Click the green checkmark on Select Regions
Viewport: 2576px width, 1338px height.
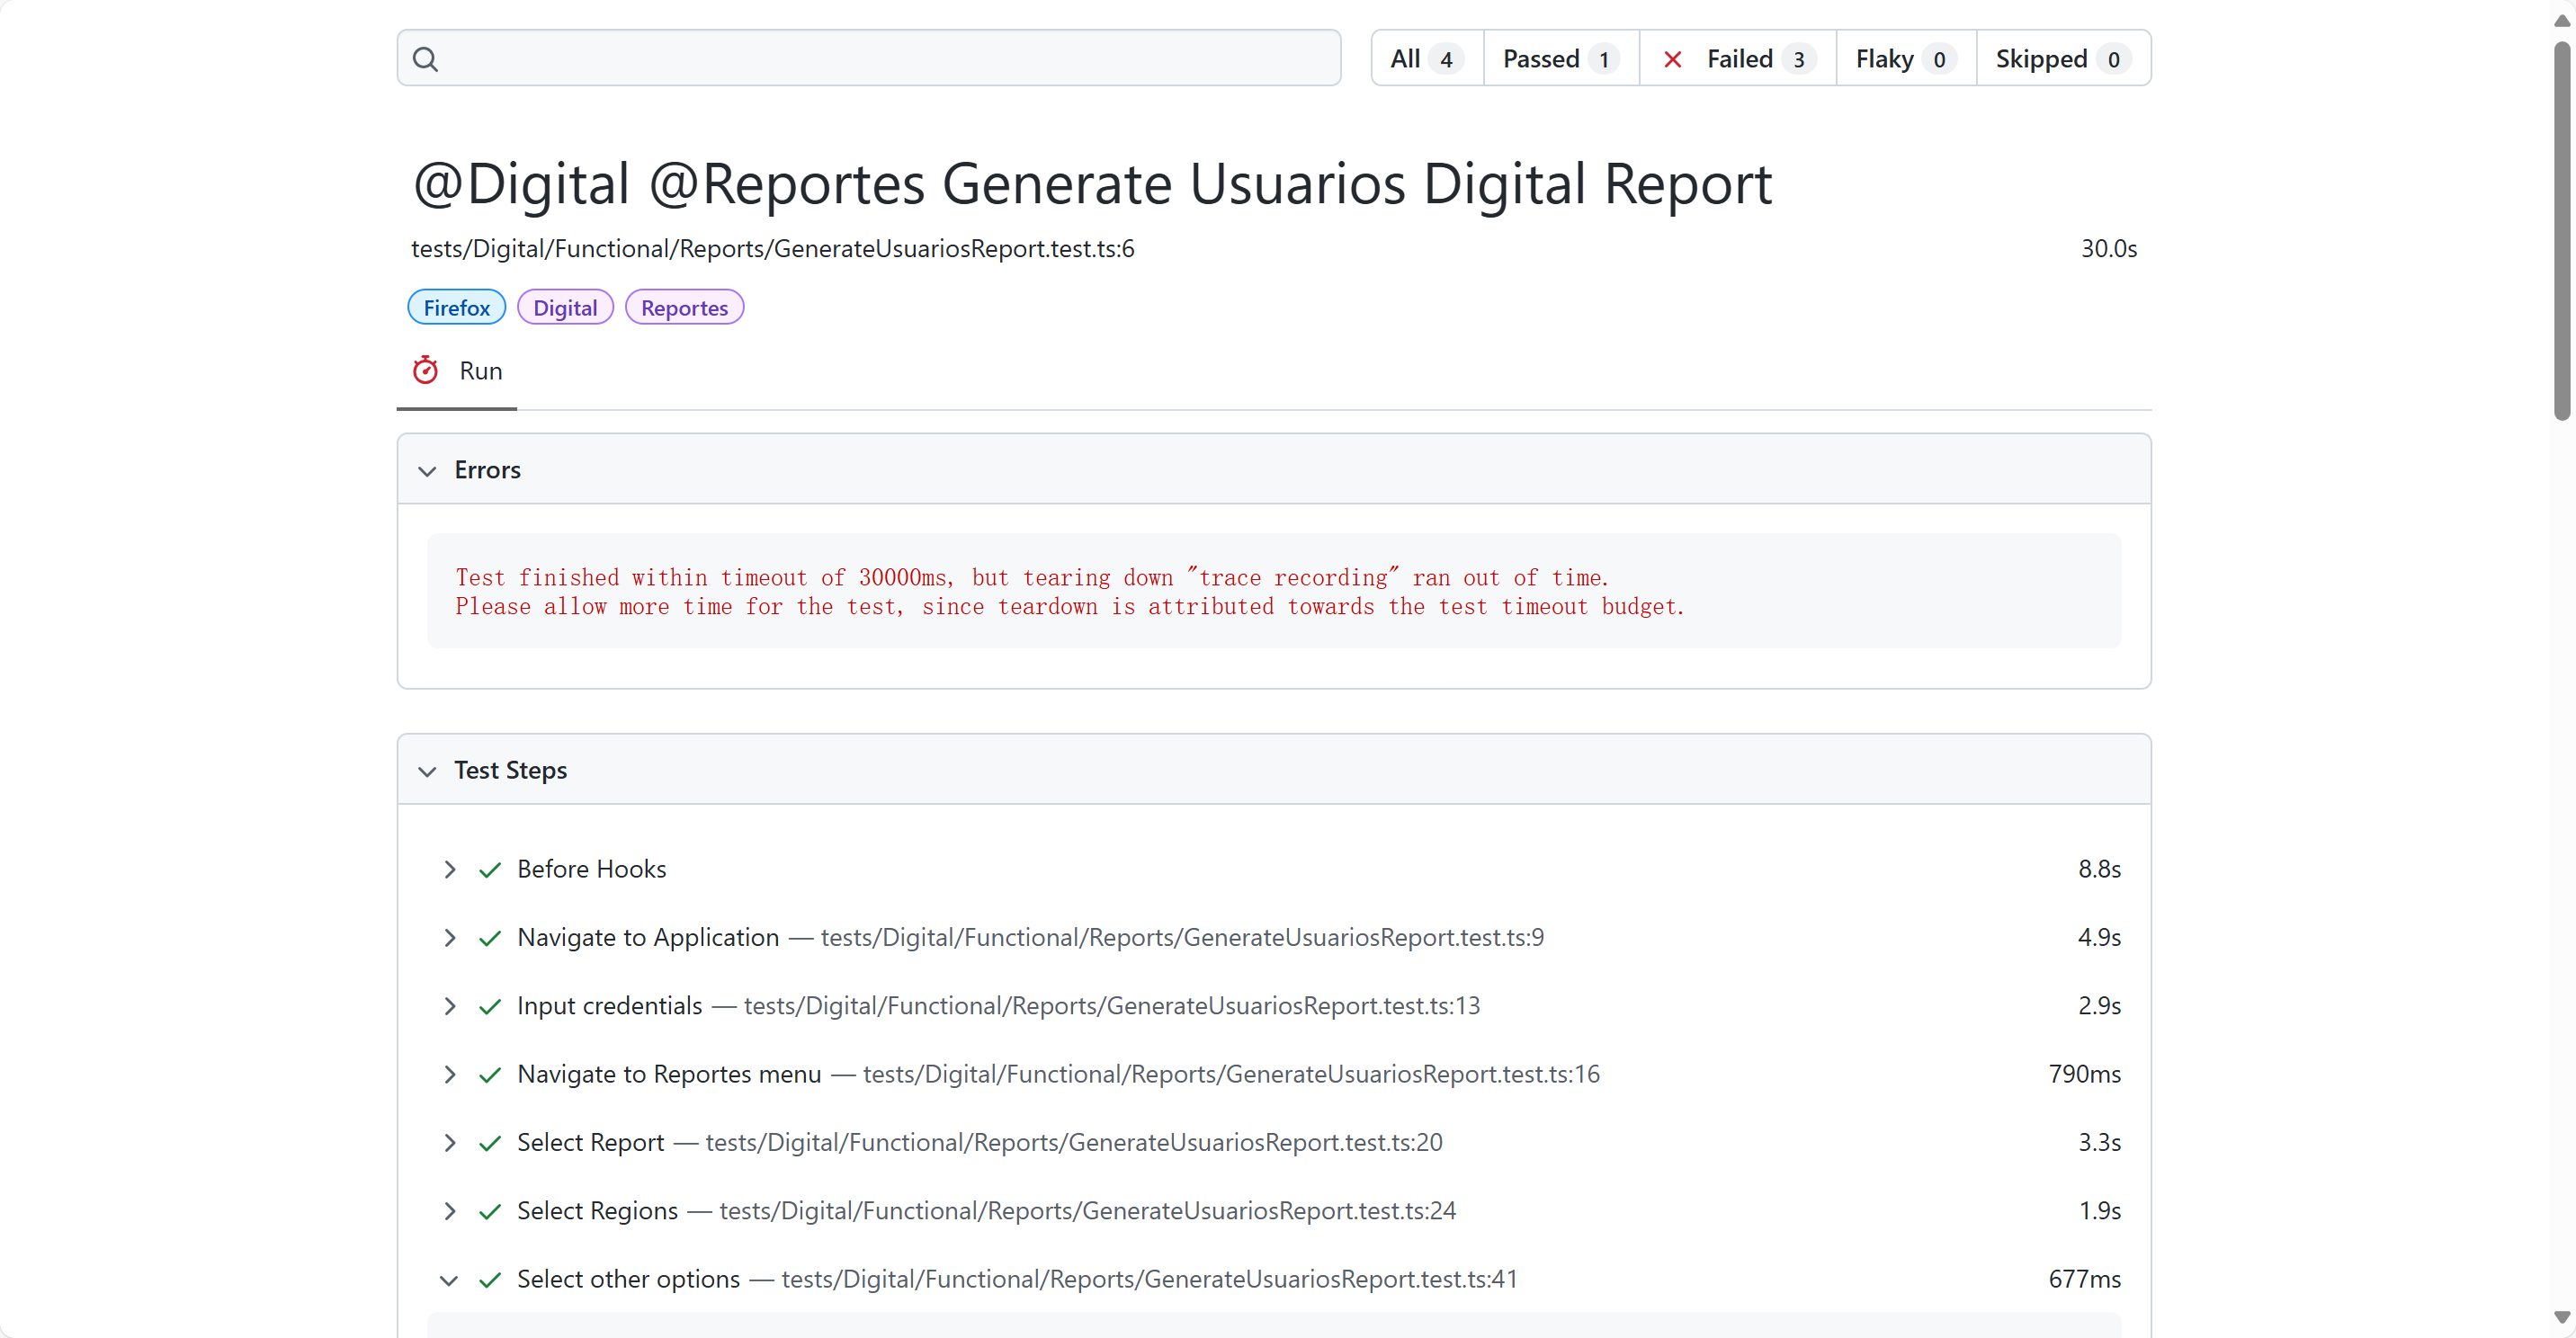(x=489, y=1211)
